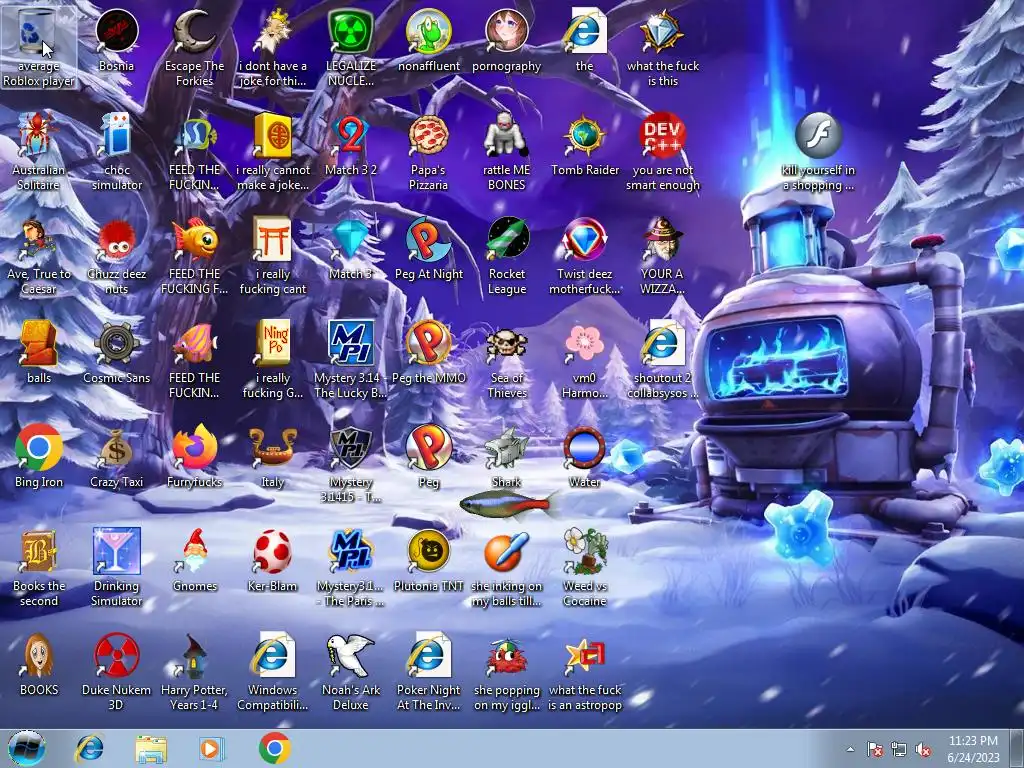This screenshot has width=1024, height=768.
Task: Launch Internet Explorer from the taskbar
Action: point(89,748)
